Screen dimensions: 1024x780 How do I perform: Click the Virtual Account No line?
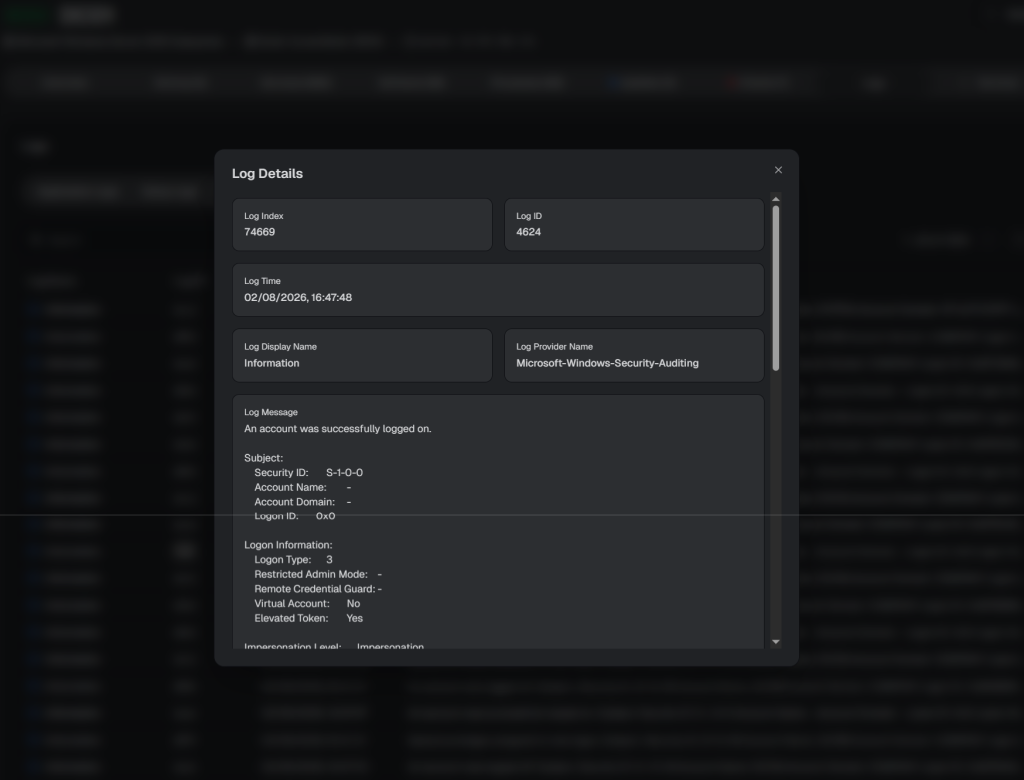(307, 604)
